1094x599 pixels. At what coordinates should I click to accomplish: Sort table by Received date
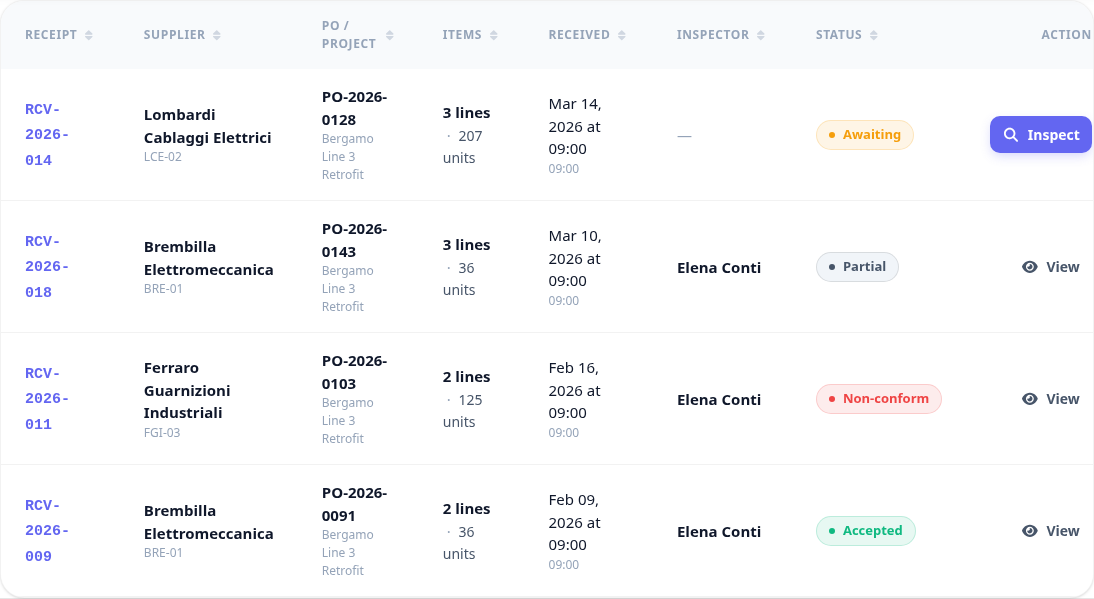click(x=622, y=35)
